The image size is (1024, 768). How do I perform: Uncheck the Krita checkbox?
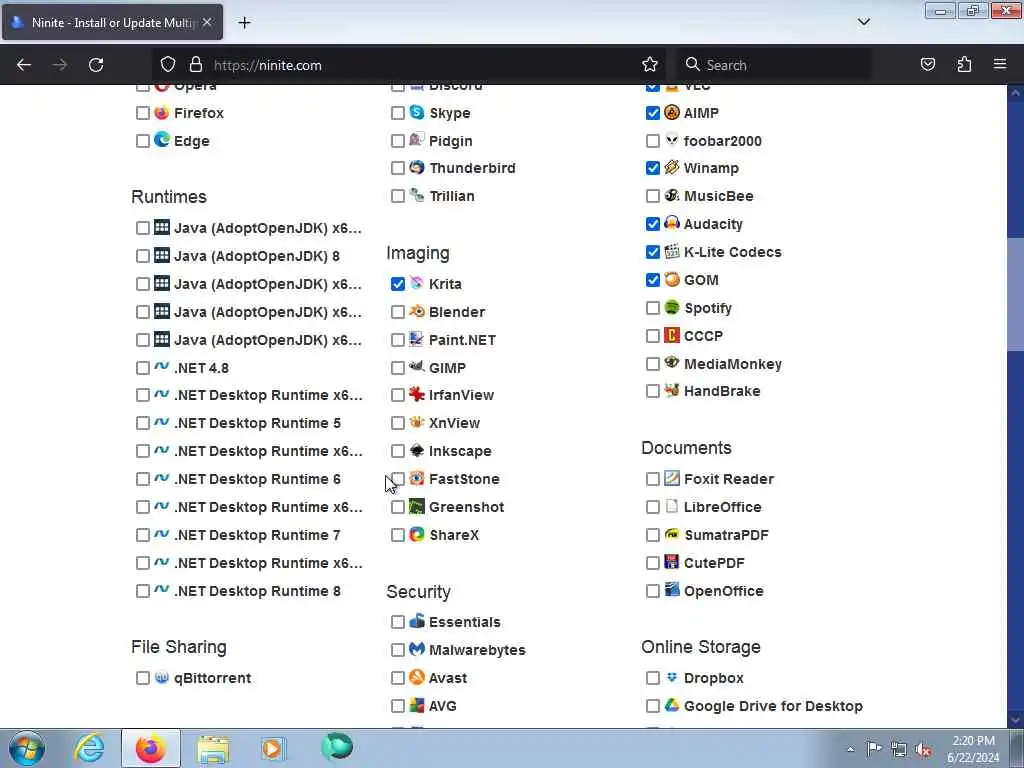pos(398,283)
